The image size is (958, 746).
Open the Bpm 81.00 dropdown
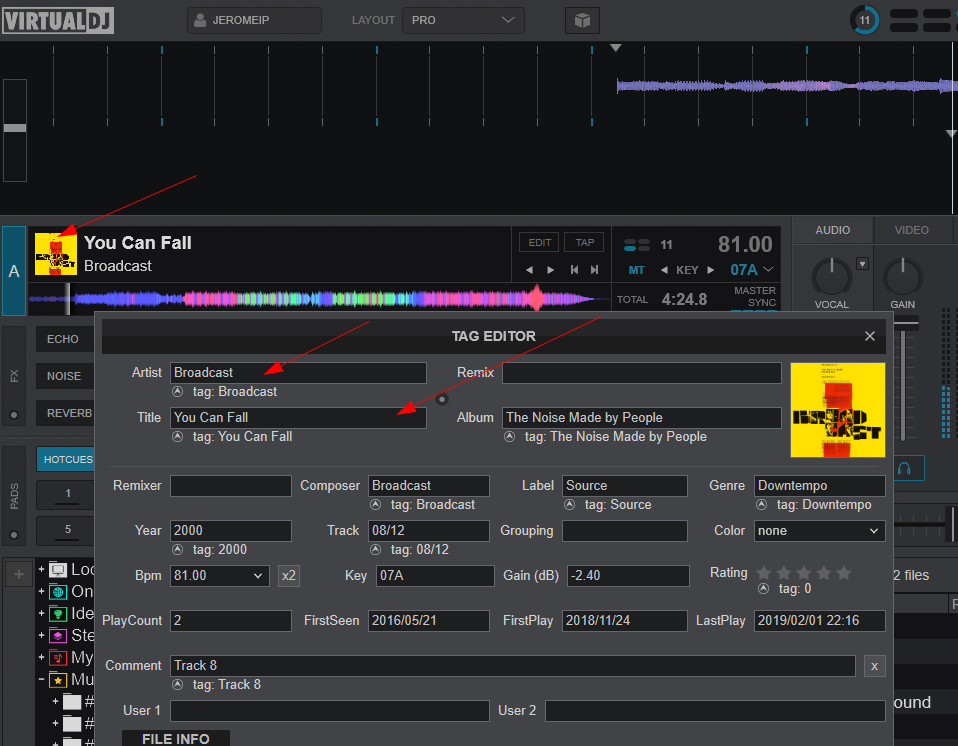[x=257, y=576]
